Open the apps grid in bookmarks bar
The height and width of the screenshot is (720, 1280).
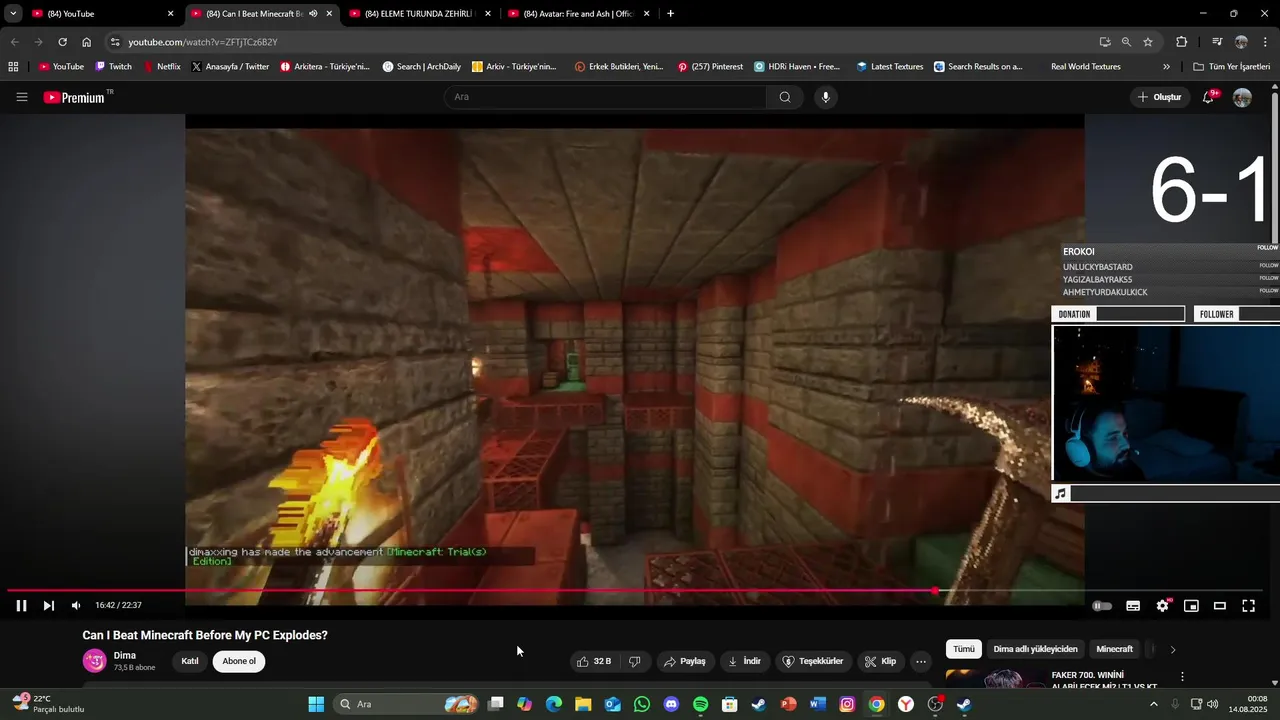[x=13, y=67]
